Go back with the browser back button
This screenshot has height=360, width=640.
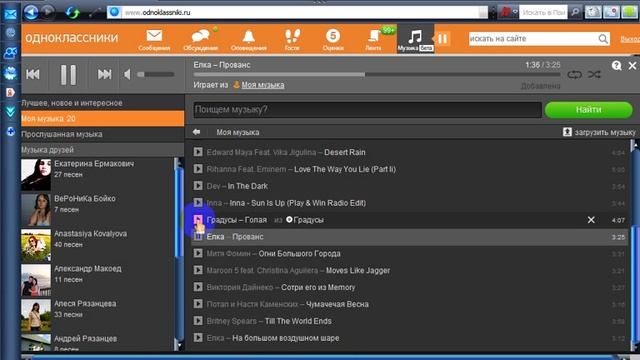(x=31, y=12)
